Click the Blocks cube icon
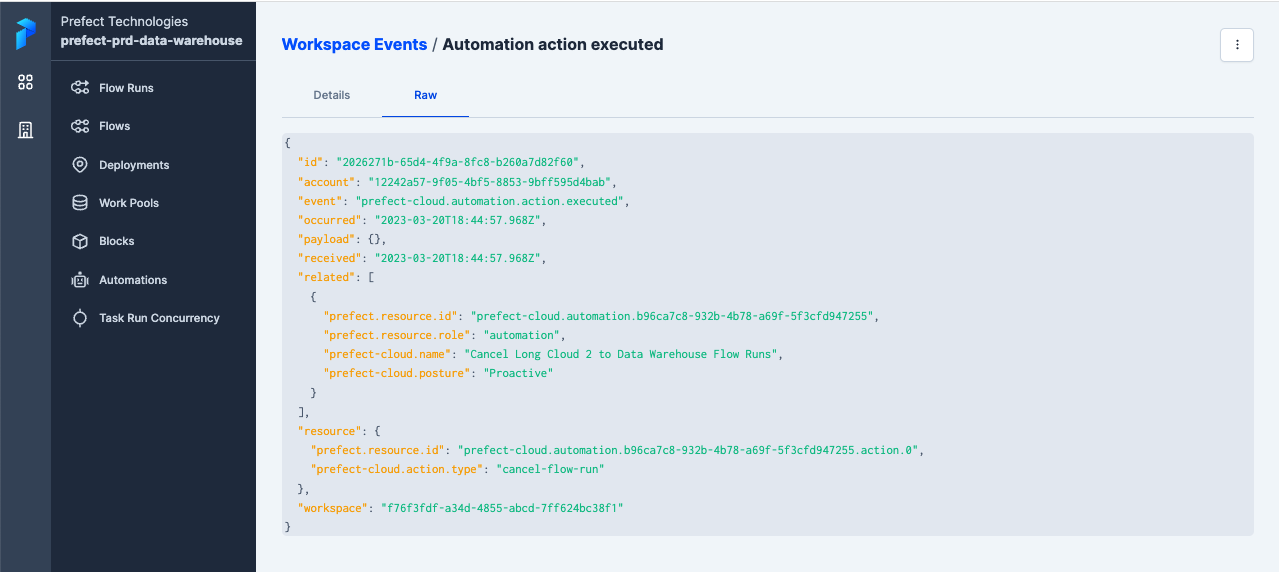The height and width of the screenshot is (572, 1279). pyautogui.click(x=80, y=241)
